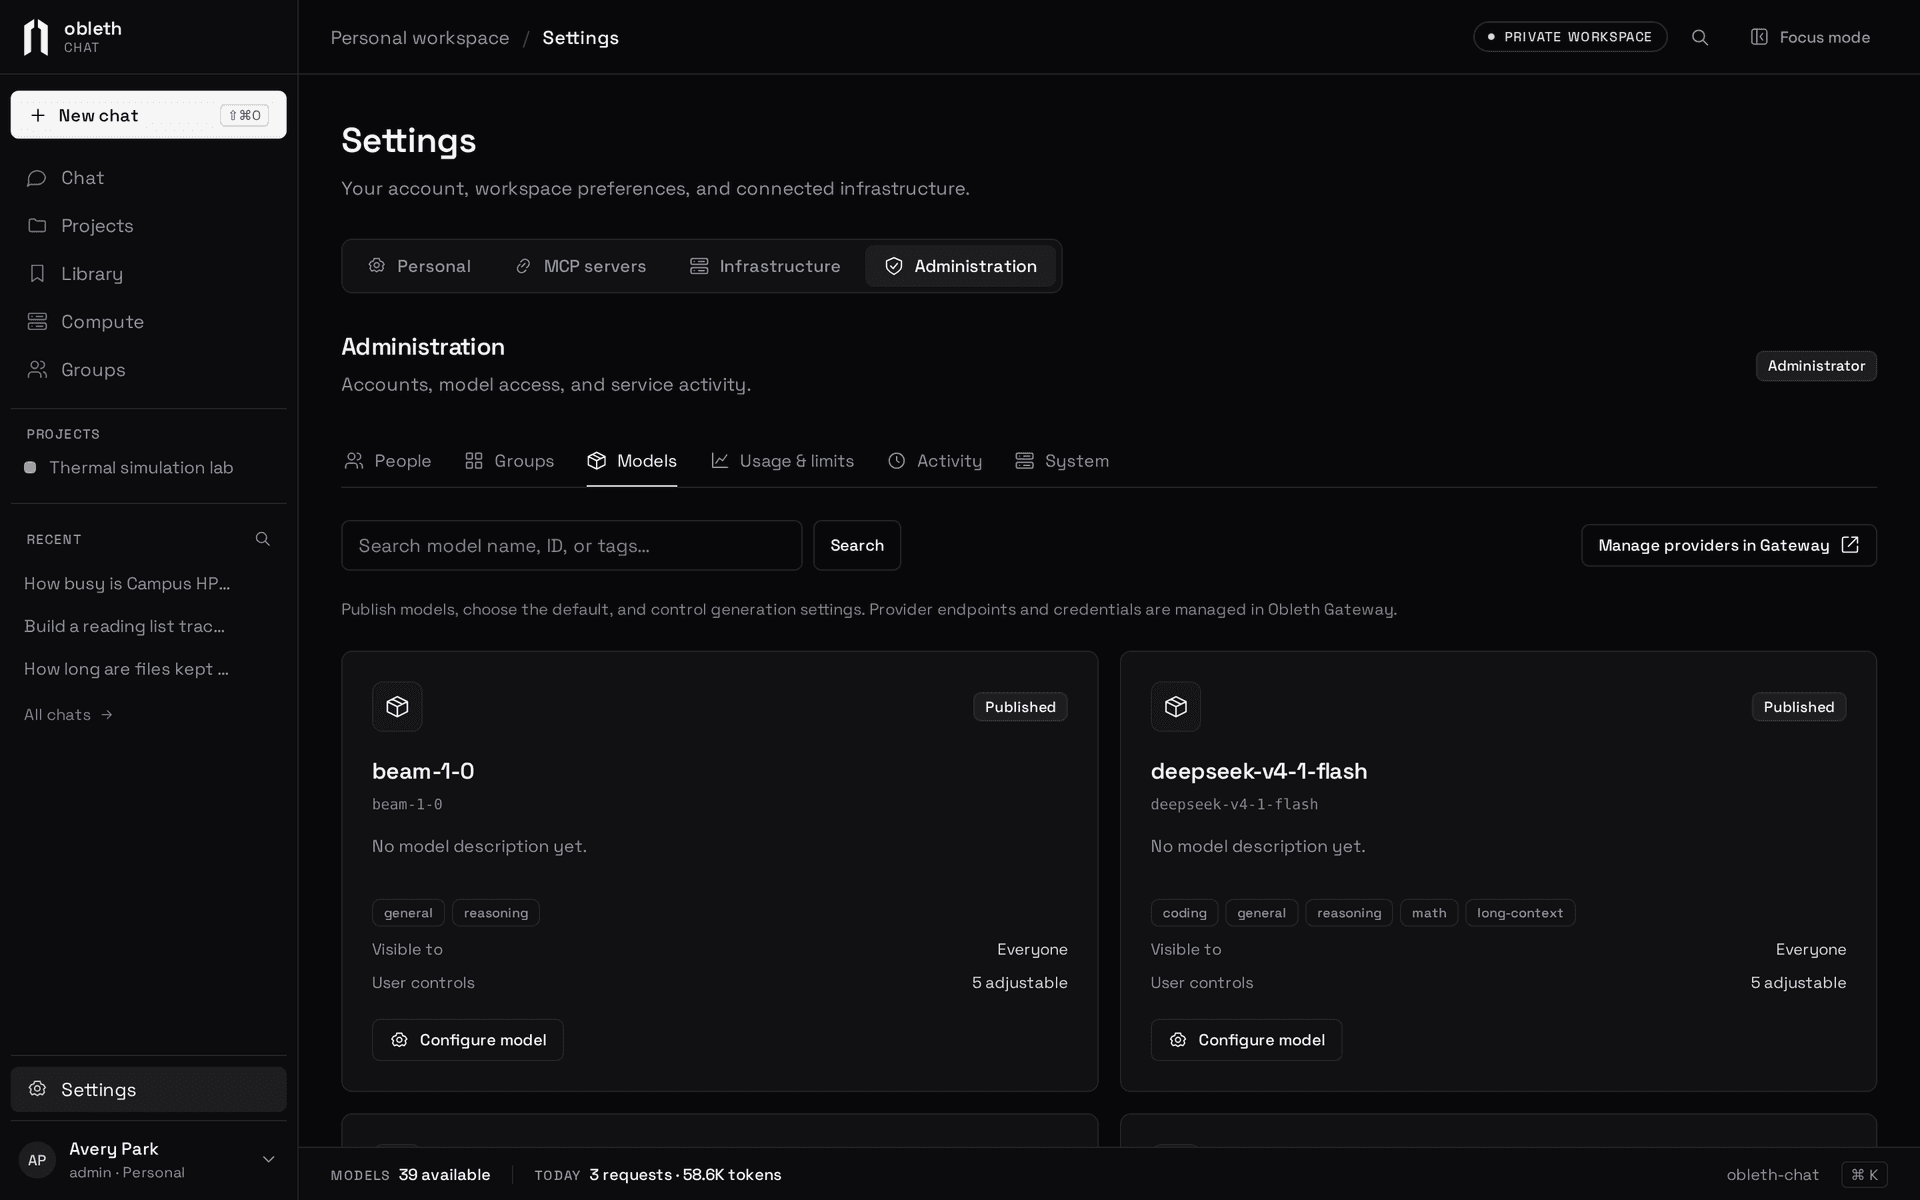1920x1200 pixels.
Task: Click Published badge on deepseek-v4-1-flash card
Action: click(x=1799, y=707)
